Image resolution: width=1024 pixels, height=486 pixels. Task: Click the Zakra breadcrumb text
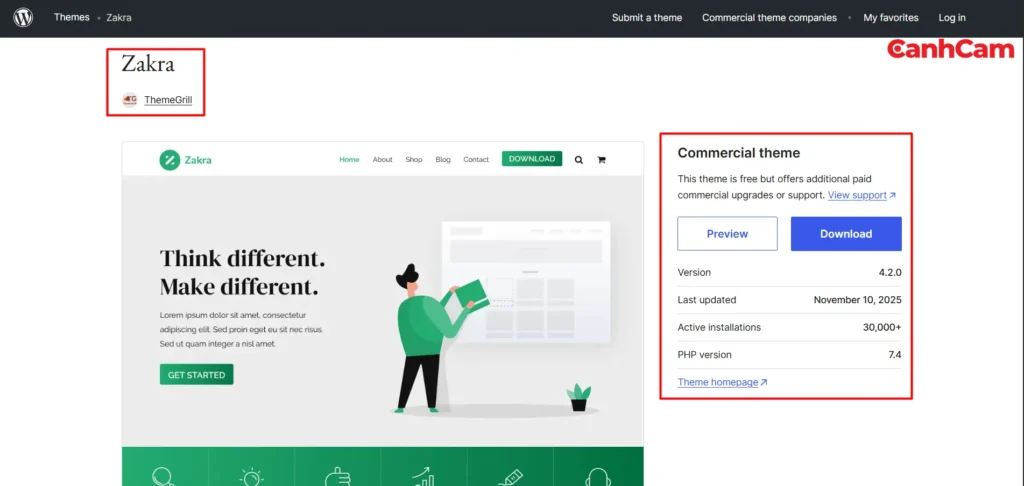119,18
